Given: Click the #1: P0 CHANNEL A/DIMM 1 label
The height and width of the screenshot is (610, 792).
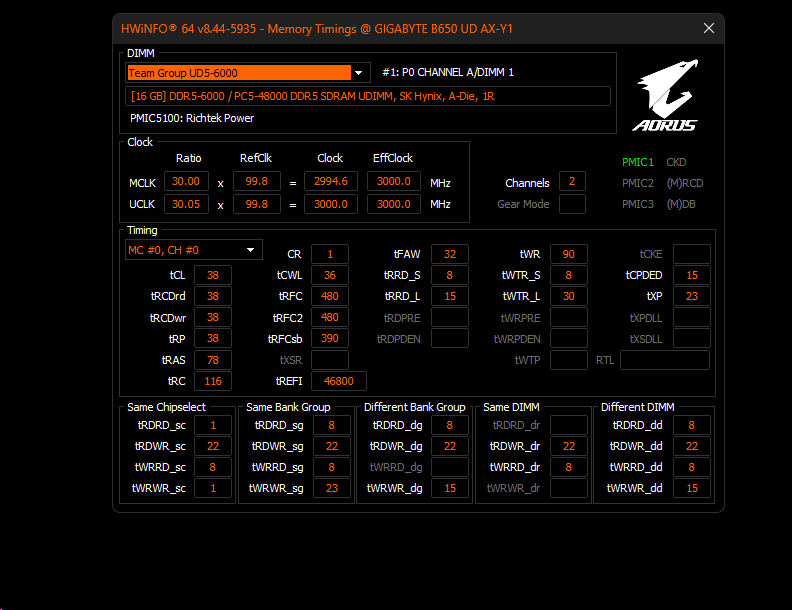Looking at the screenshot, I should (448, 72).
